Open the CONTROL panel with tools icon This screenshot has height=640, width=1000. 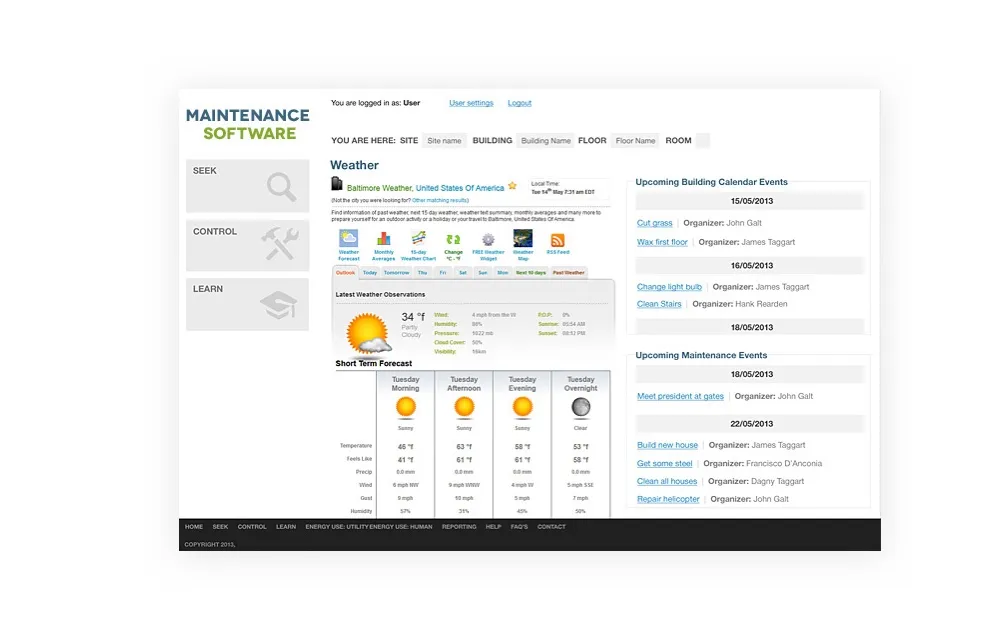click(x=247, y=245)
